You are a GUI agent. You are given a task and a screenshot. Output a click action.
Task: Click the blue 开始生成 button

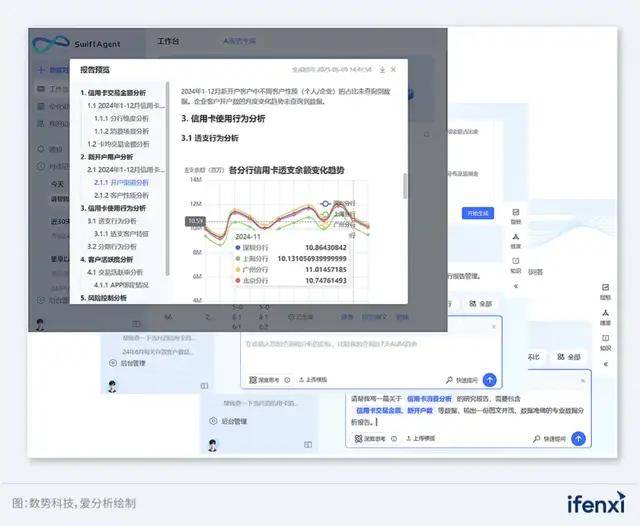(x=478, y=213)
